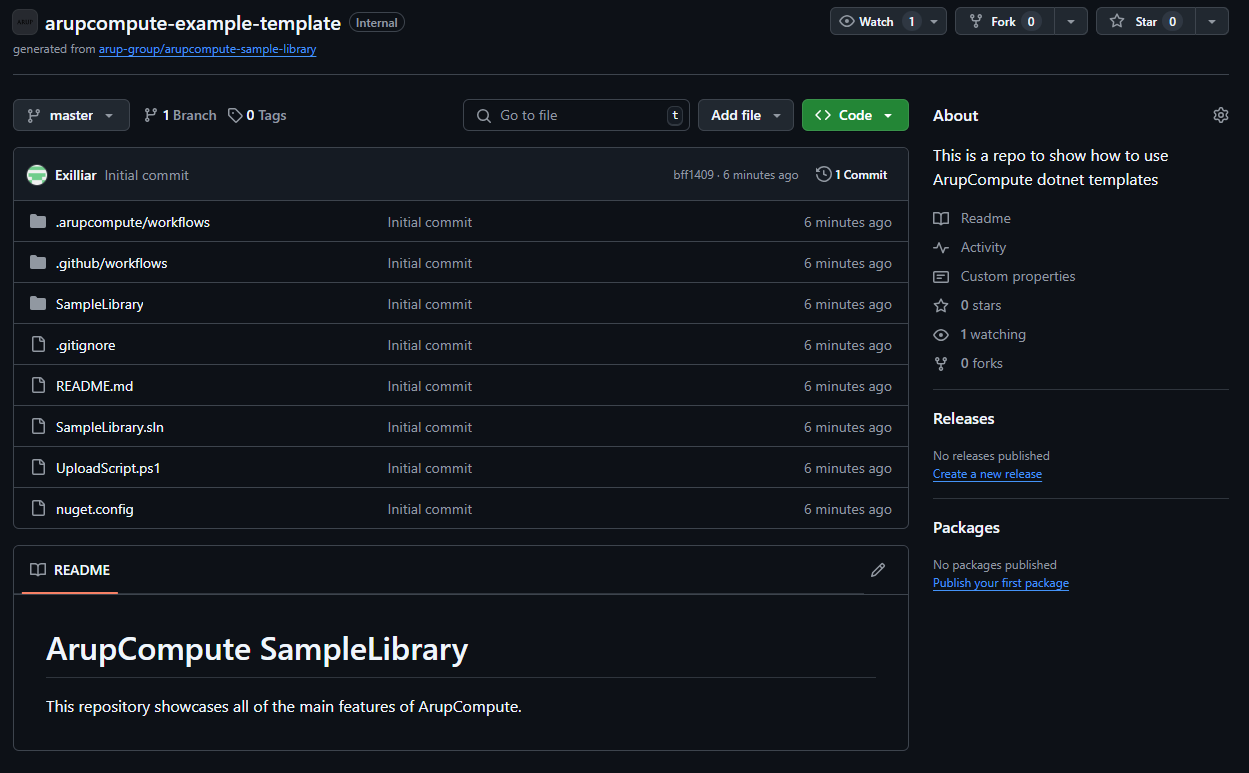
Task: Click file icon next to SampleLibrary.sln
Action: (x=38, y=427)
